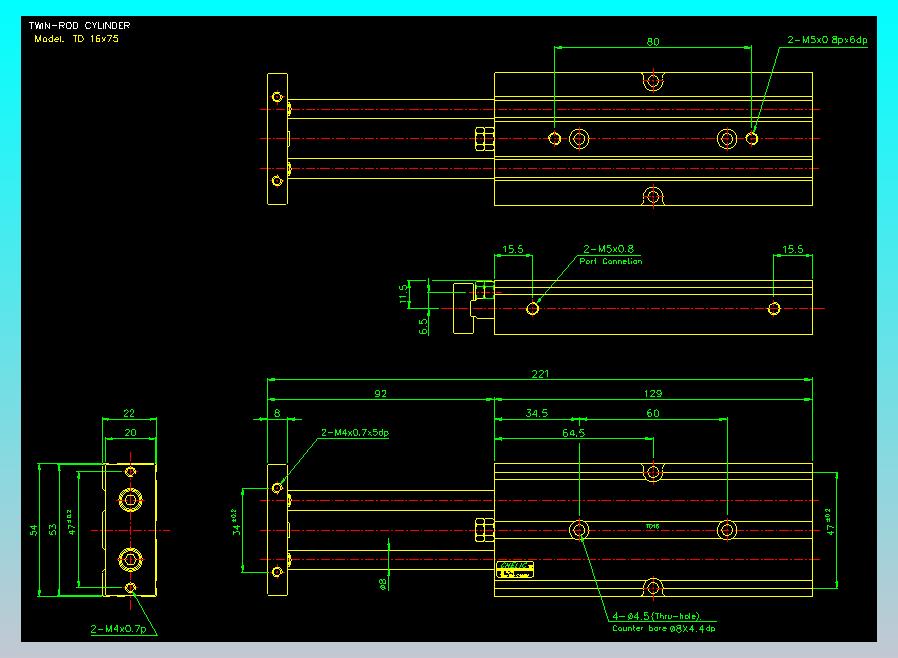Click the 54 height dimension
Screen dimensions: 898x658
pos(33,528)
